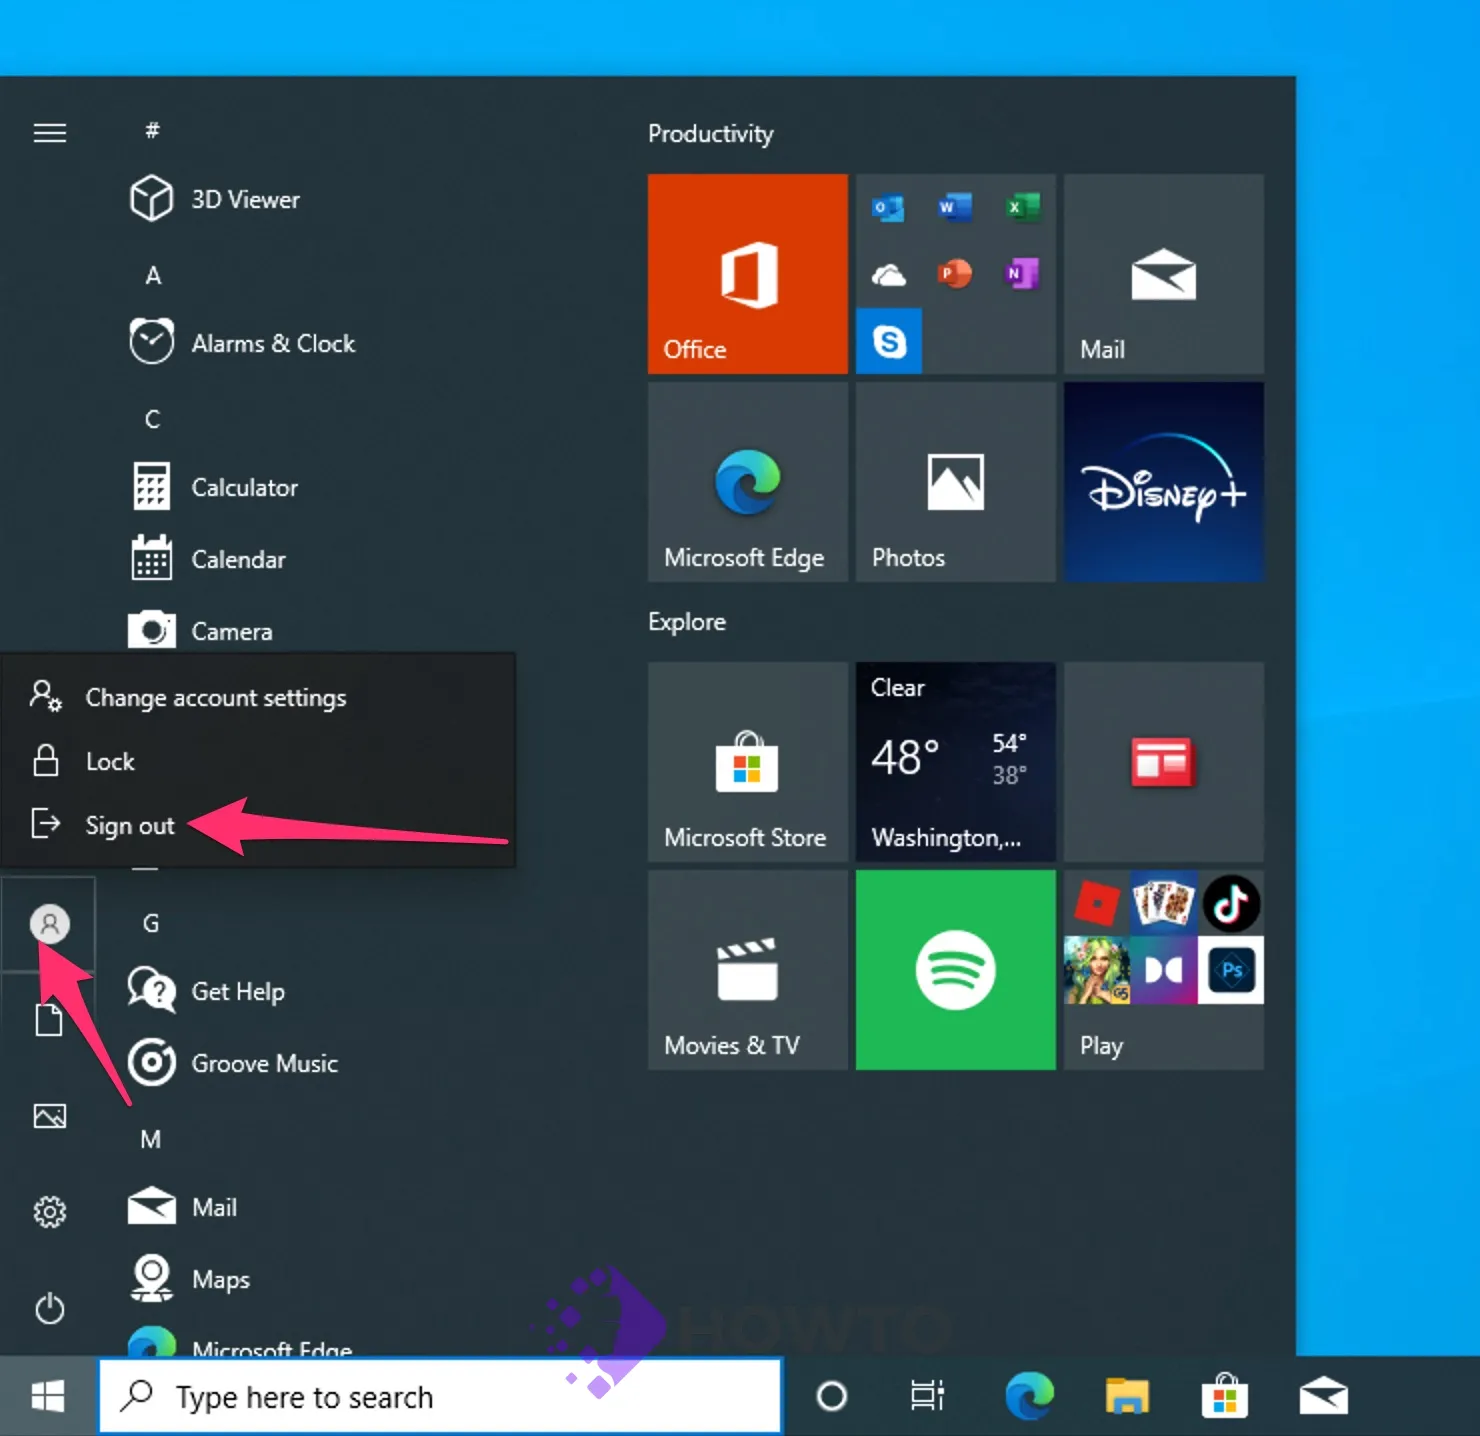Open Roblox in the Play folder
Viewport: 1480px width, 1436px height.
click(x=1097, y=903)
